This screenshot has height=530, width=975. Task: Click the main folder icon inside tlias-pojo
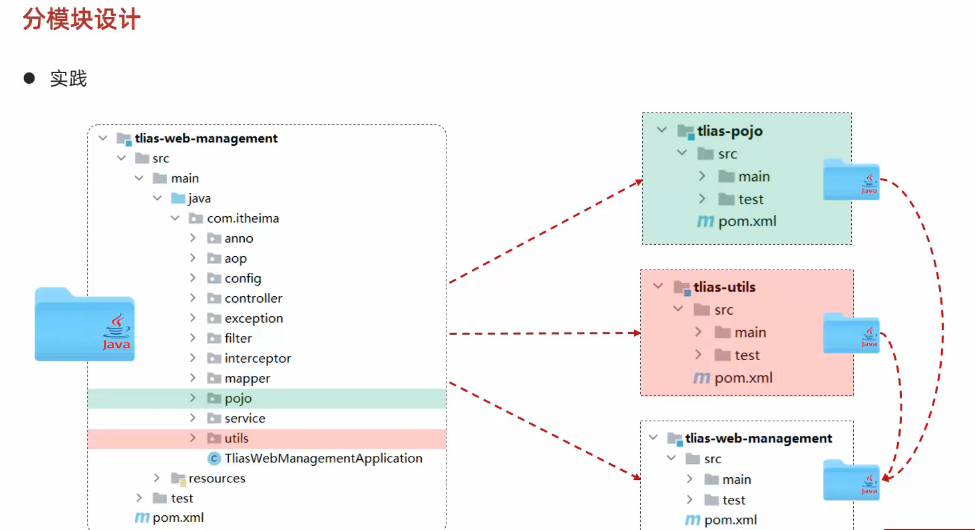pyautogui.click(x=726, y=177)
